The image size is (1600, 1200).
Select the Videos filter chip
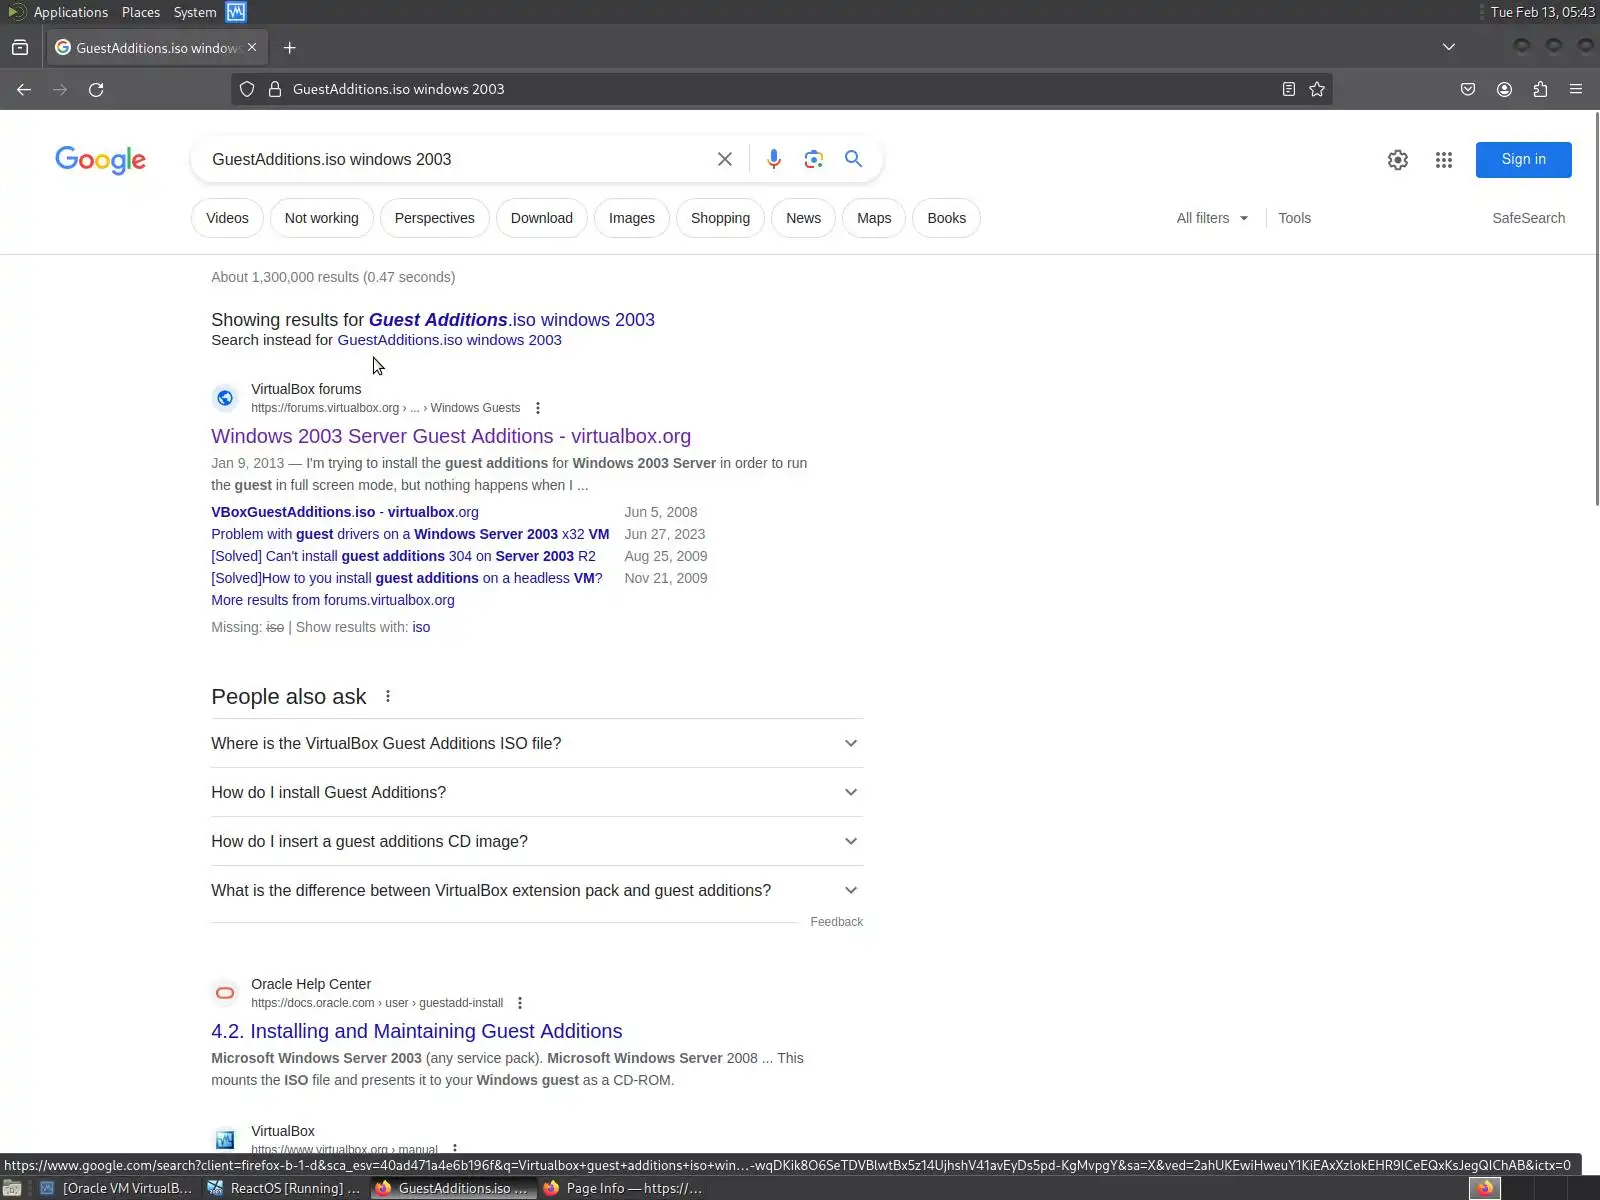pos(227,218)
